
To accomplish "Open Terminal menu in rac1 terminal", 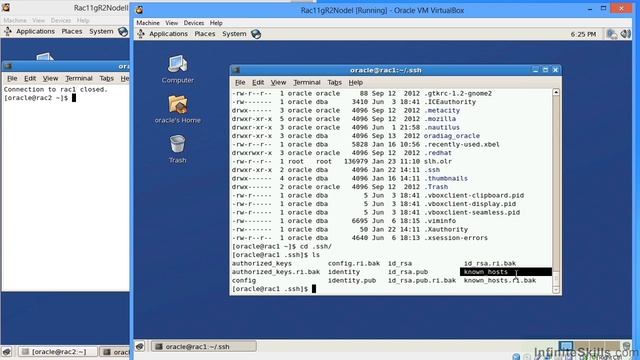I will click(307, 82).
